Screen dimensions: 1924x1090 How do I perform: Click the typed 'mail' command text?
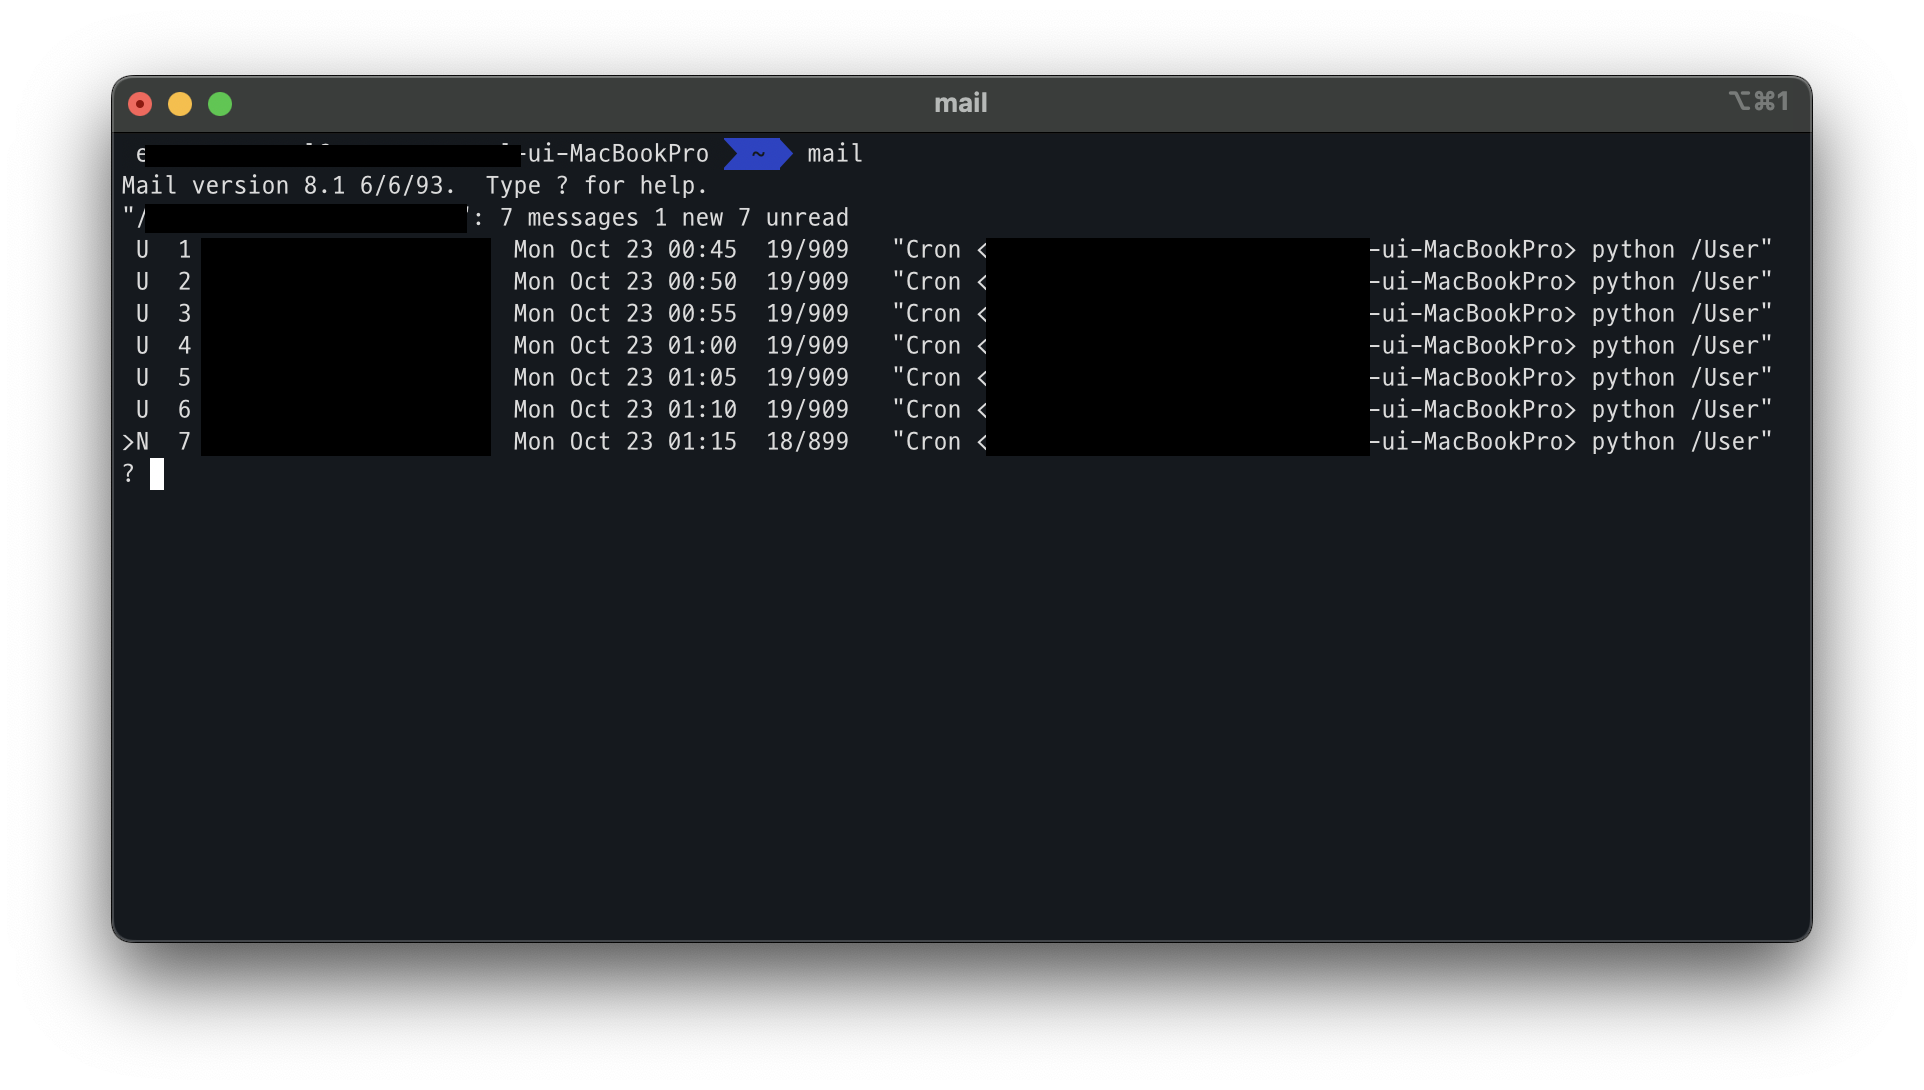[835, 154]
